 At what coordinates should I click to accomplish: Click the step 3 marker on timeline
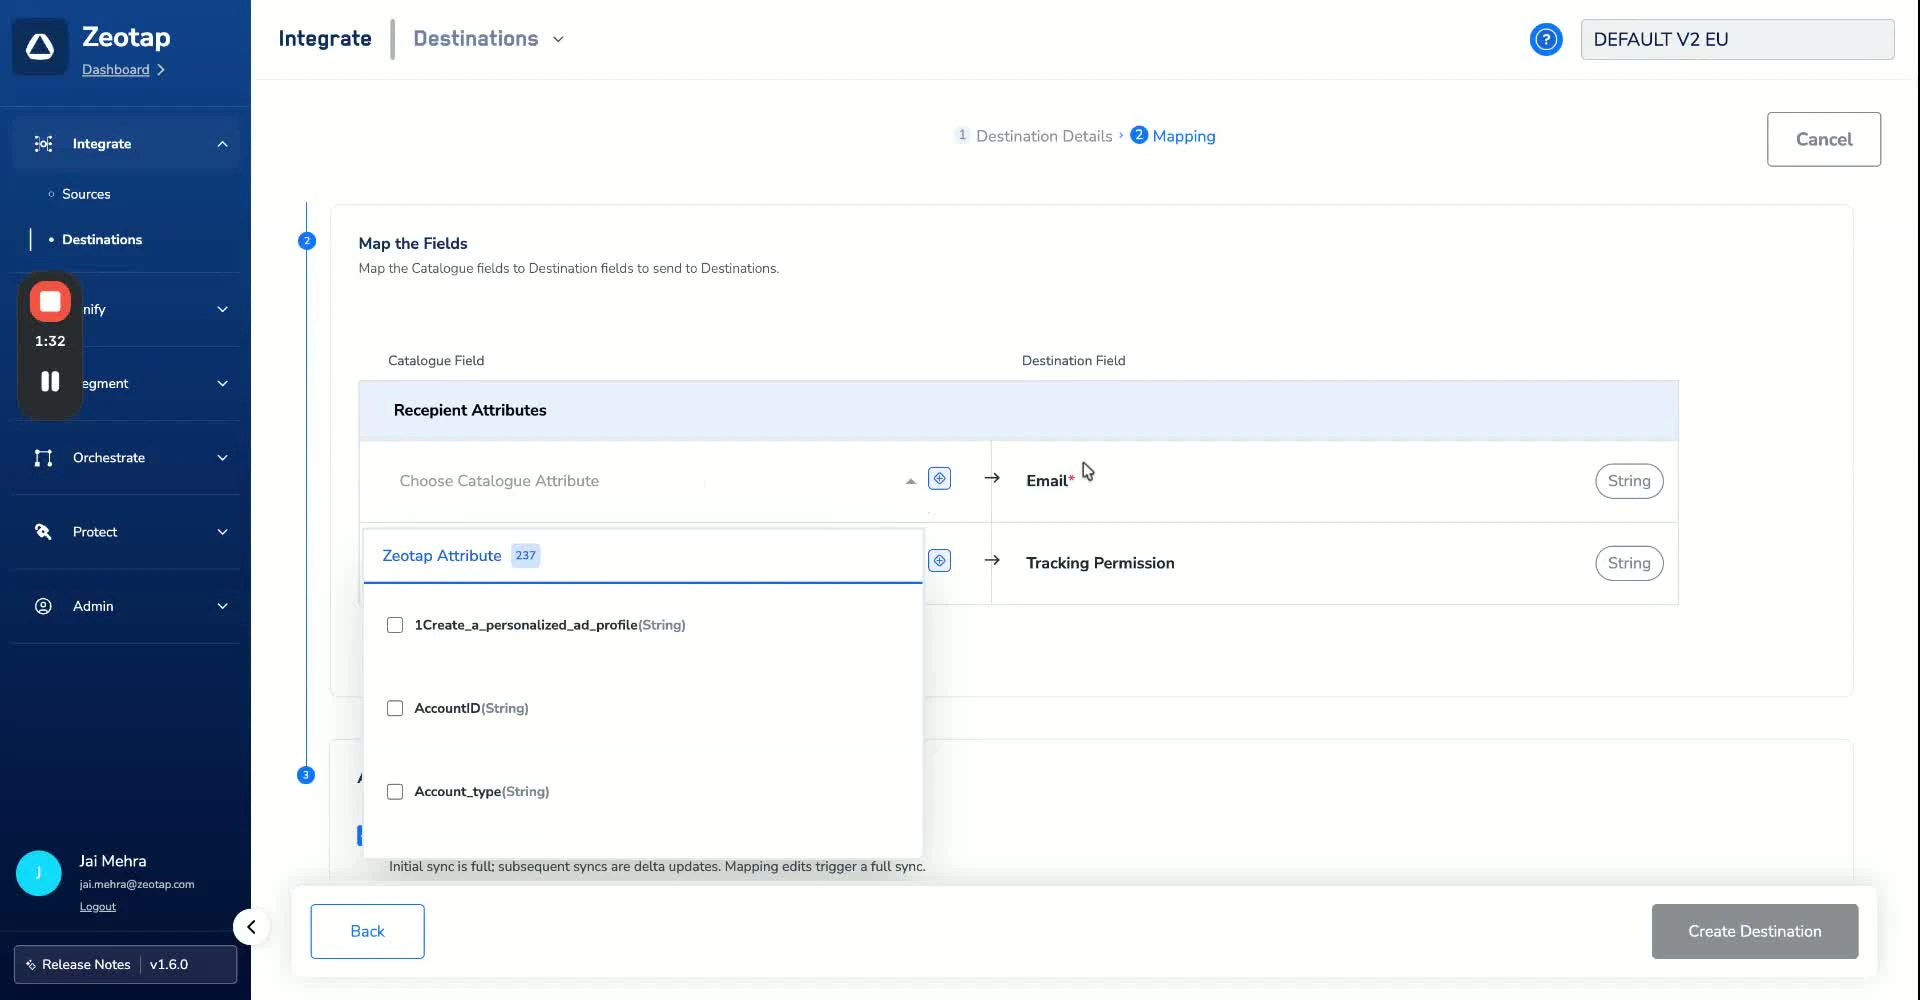(306, 775)
